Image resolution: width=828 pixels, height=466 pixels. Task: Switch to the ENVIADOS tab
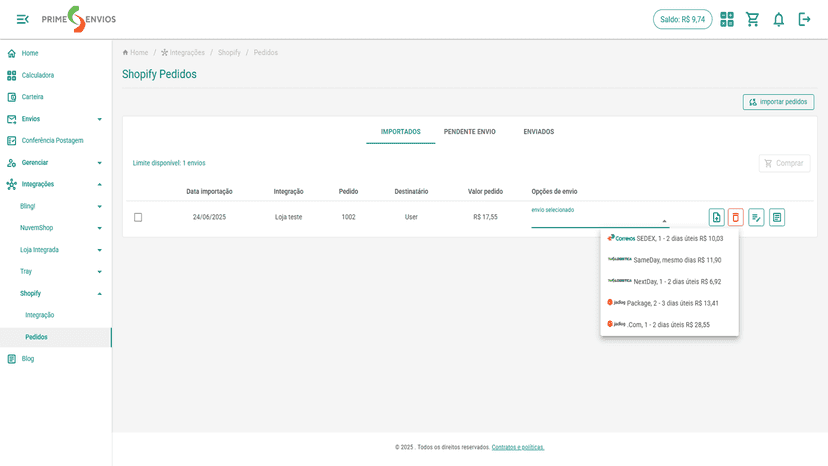point(539,132)
